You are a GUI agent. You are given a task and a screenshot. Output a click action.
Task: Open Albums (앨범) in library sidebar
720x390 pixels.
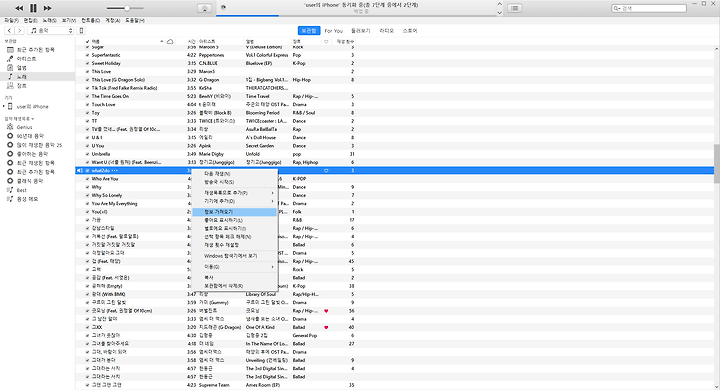pyautogui.click(x=22, y=68)
